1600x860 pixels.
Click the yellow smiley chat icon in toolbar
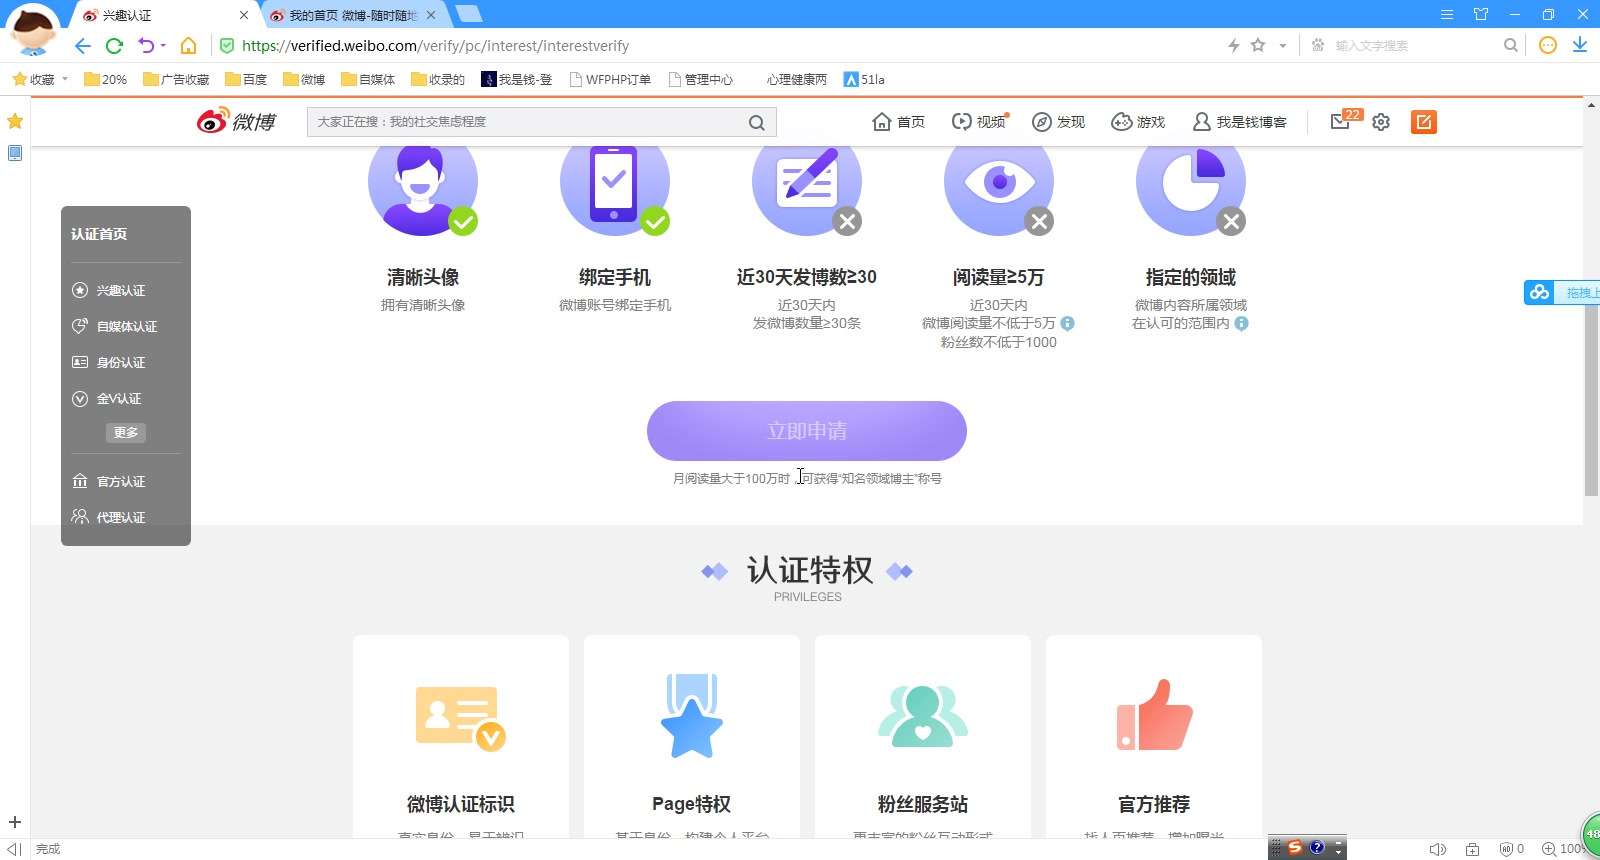(x=1548, y=45)
